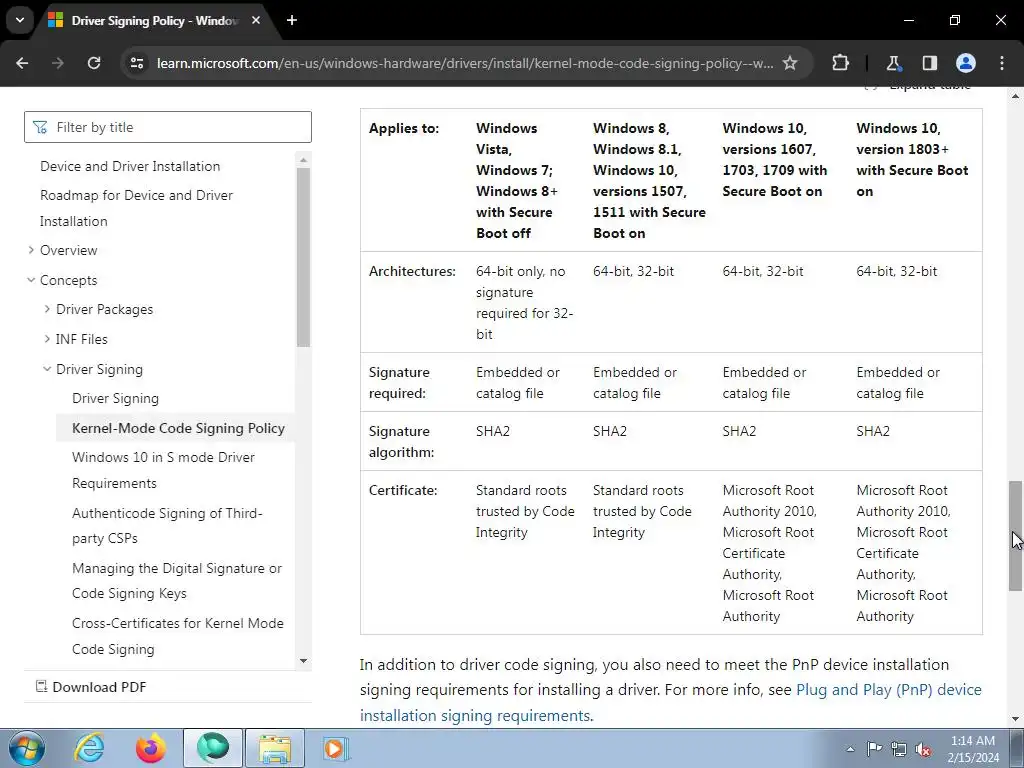Toggle the browser side panel icon
Viewport: 1024px width, 768px height.
click(x=929, y=63)
